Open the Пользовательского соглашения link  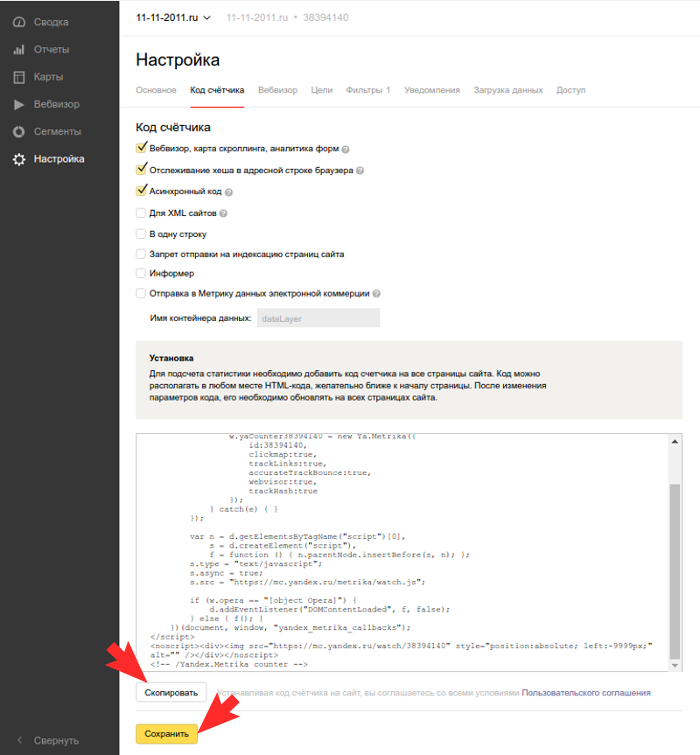[x=586, y=693]
